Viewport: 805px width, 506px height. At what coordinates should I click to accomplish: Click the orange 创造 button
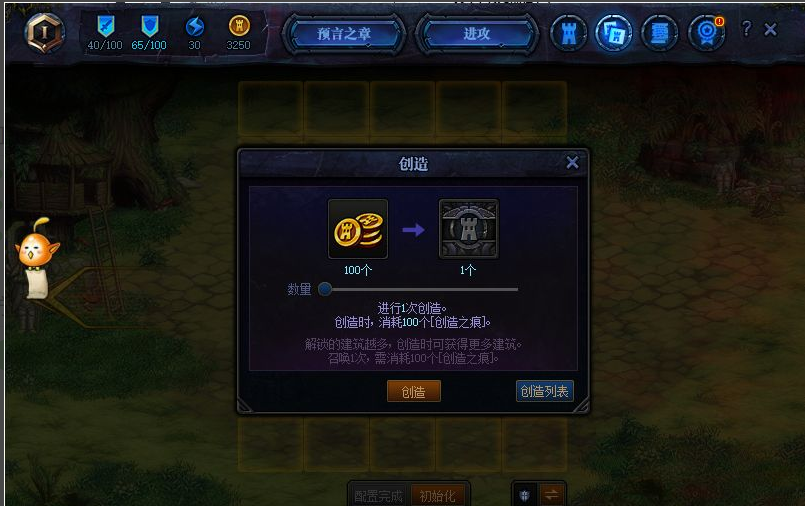coord(413,392)
